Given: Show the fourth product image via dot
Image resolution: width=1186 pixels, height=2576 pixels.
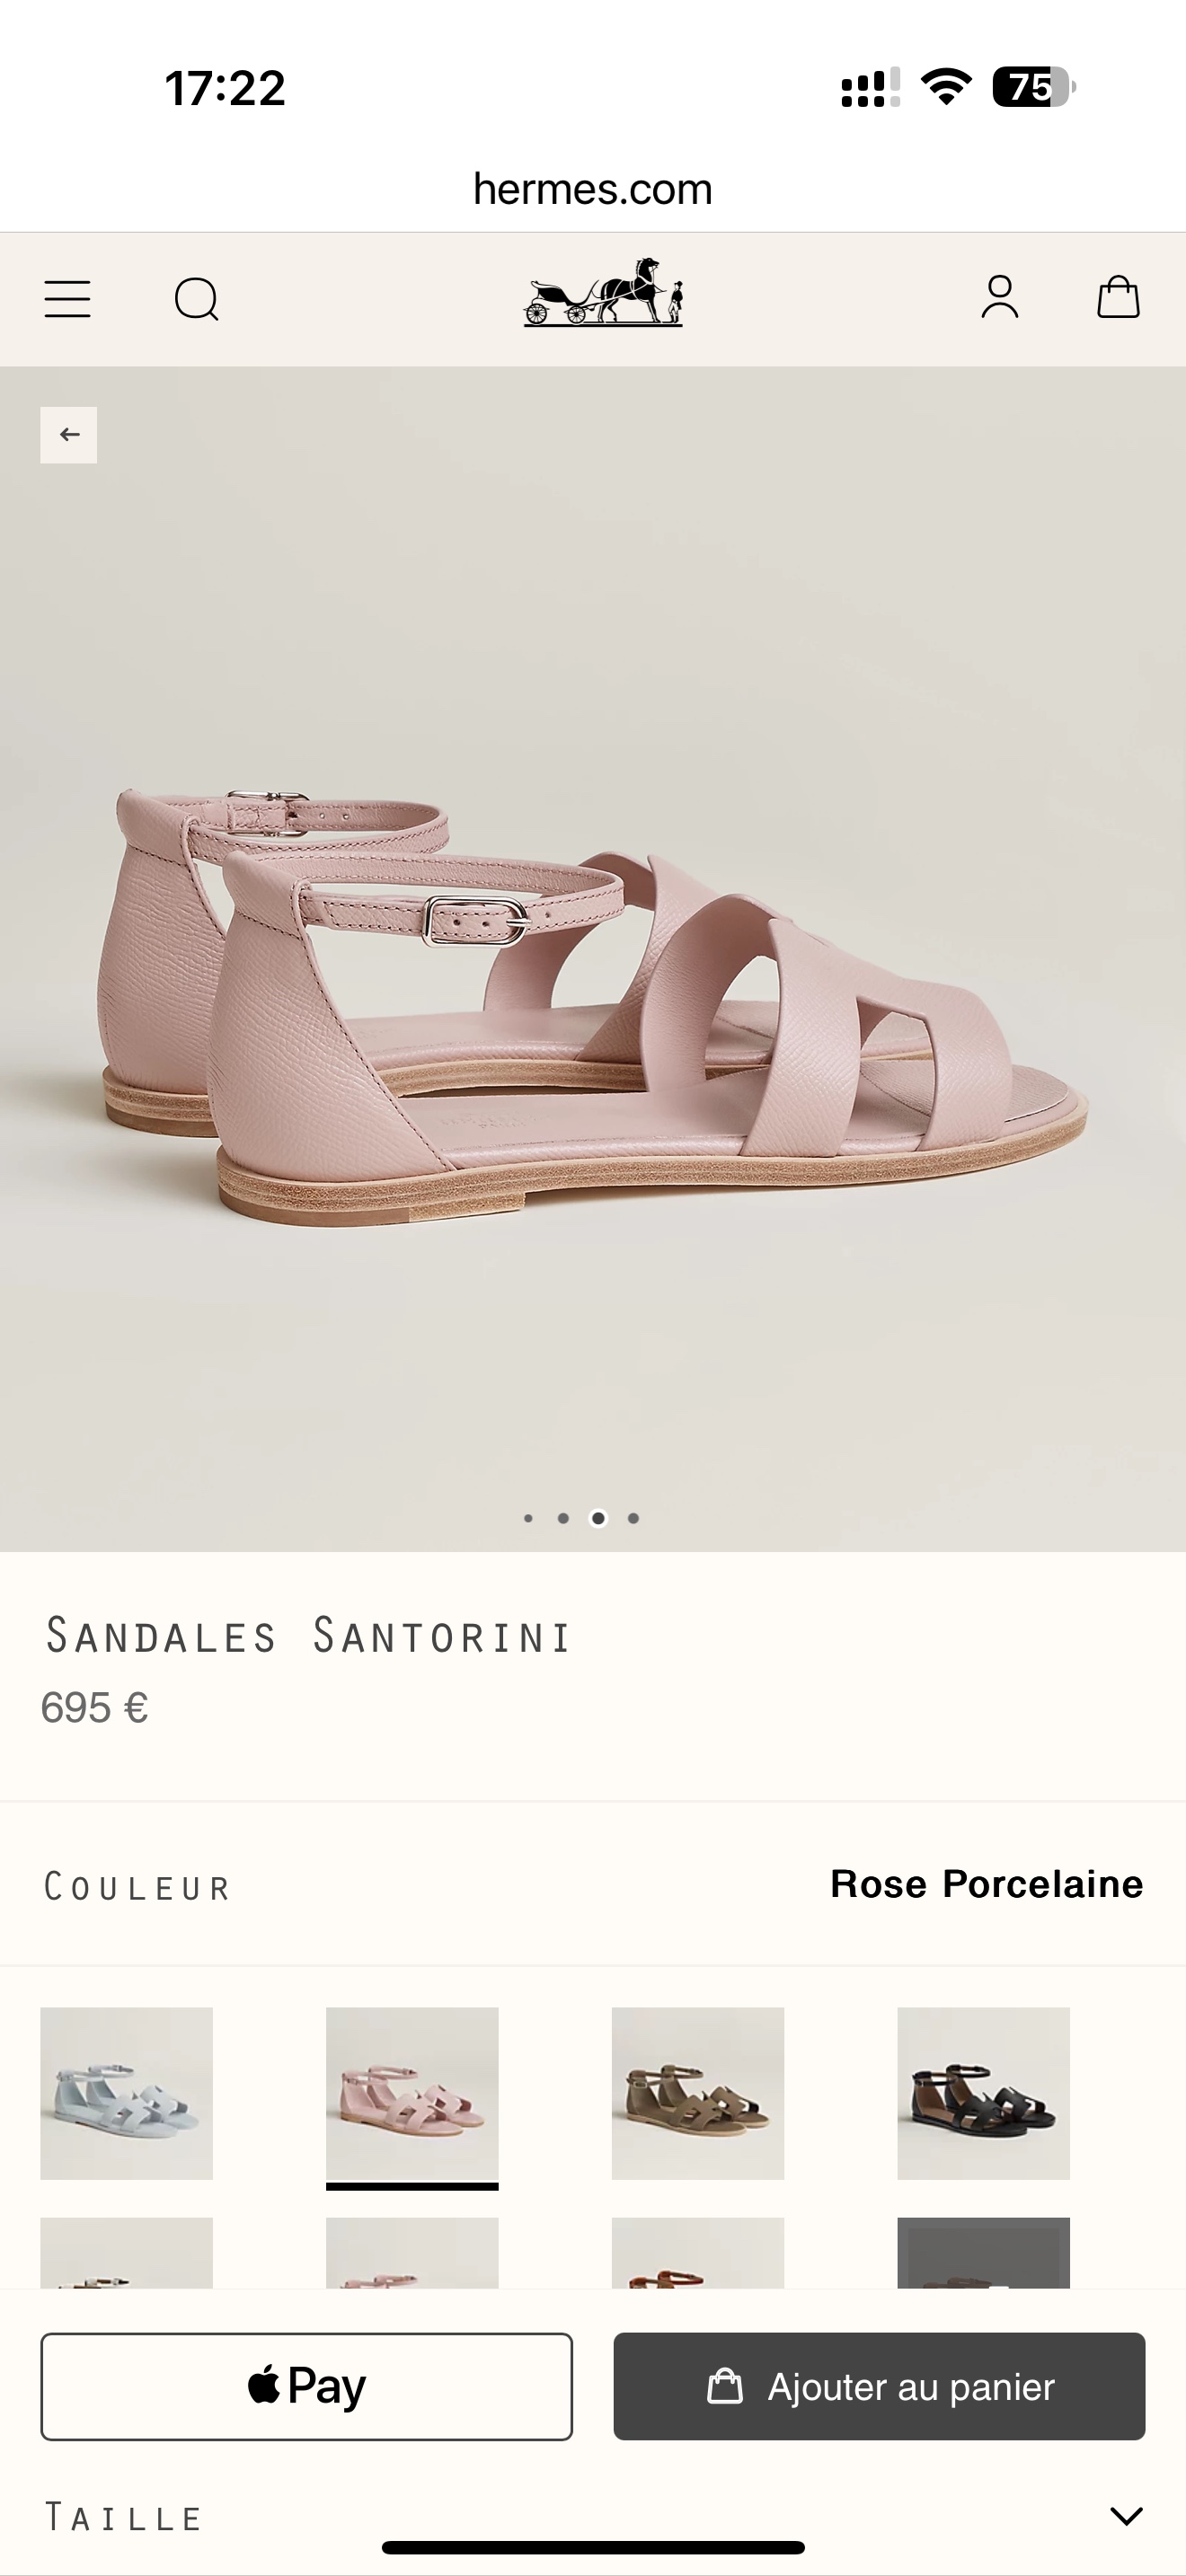Looking at the screenshot, I should coord(633,1518).
